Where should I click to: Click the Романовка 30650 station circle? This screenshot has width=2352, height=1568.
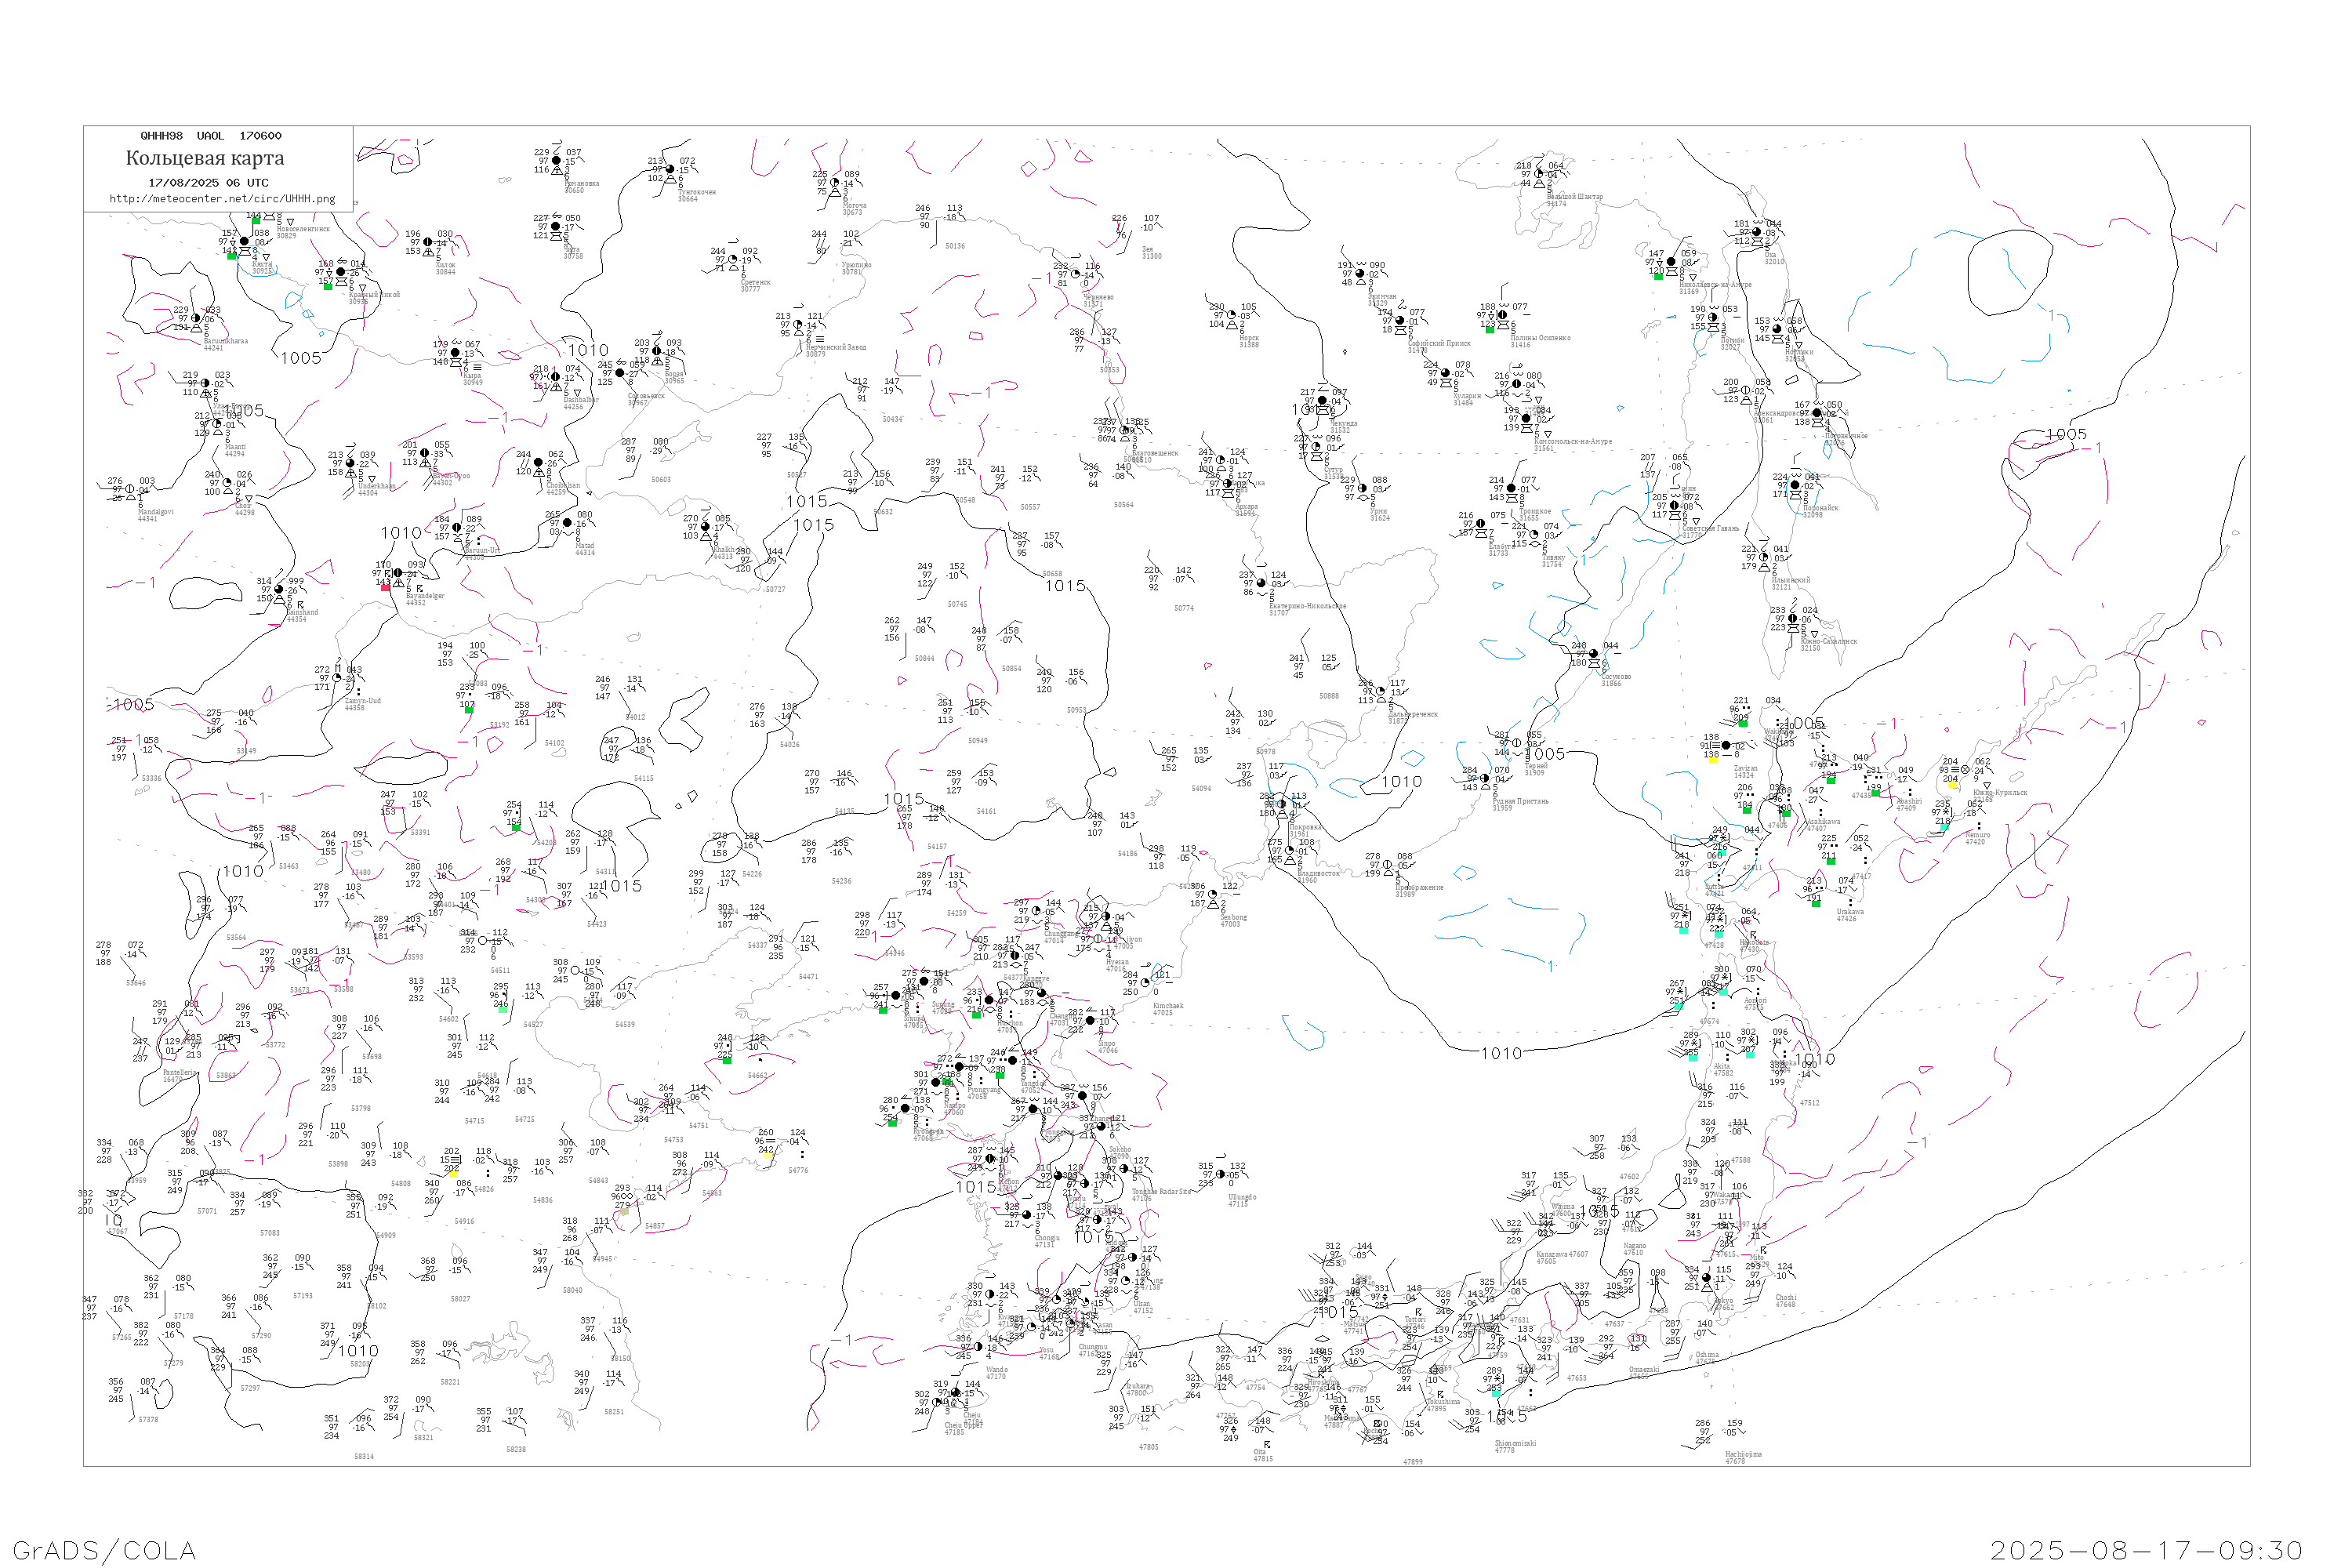[x=556, y=160]
